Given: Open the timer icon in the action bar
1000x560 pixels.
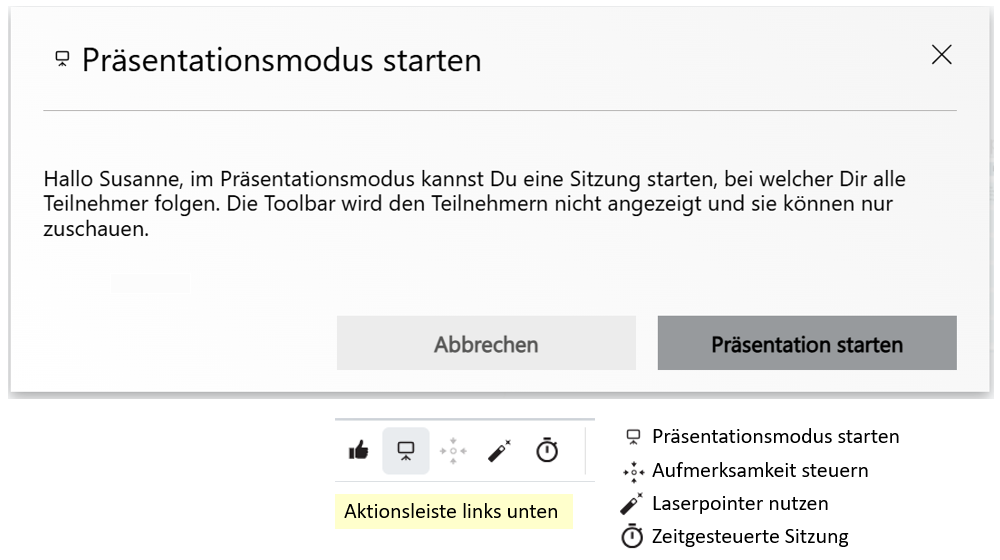Looking at the screenshot, I should coord(547,451).
